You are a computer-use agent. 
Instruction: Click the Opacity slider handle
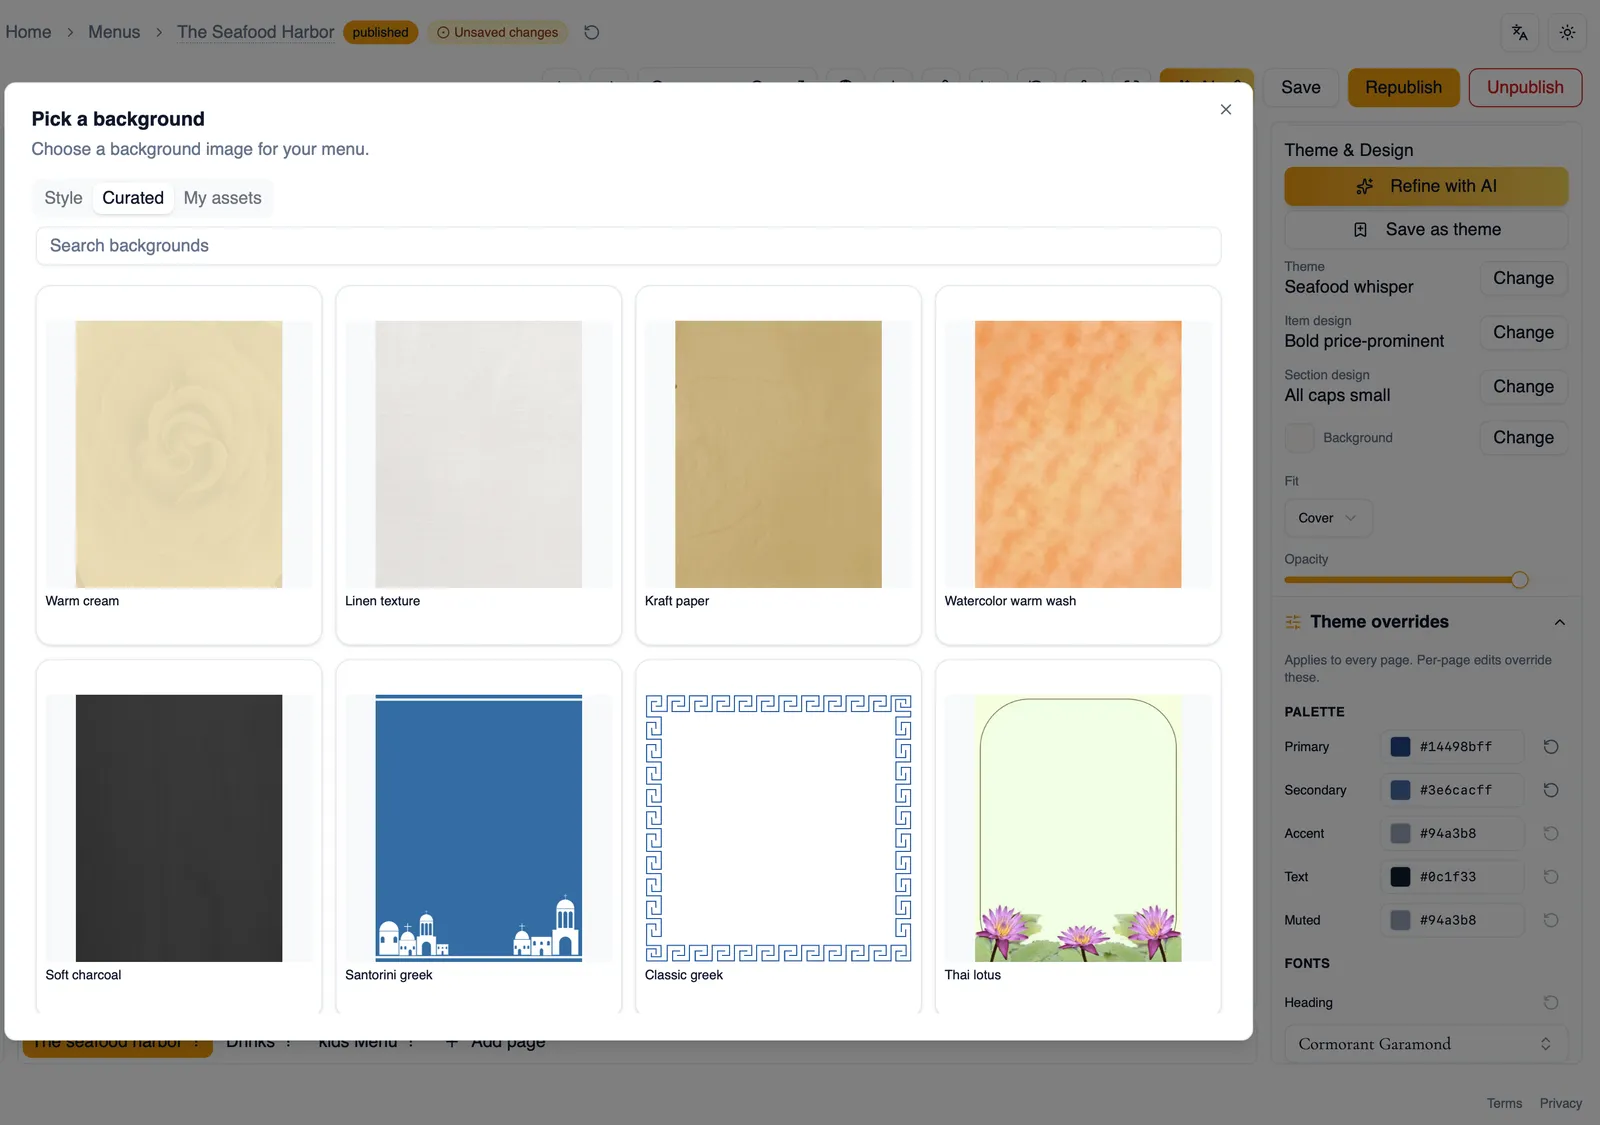pyautogui.click(x=1519, y=580)
